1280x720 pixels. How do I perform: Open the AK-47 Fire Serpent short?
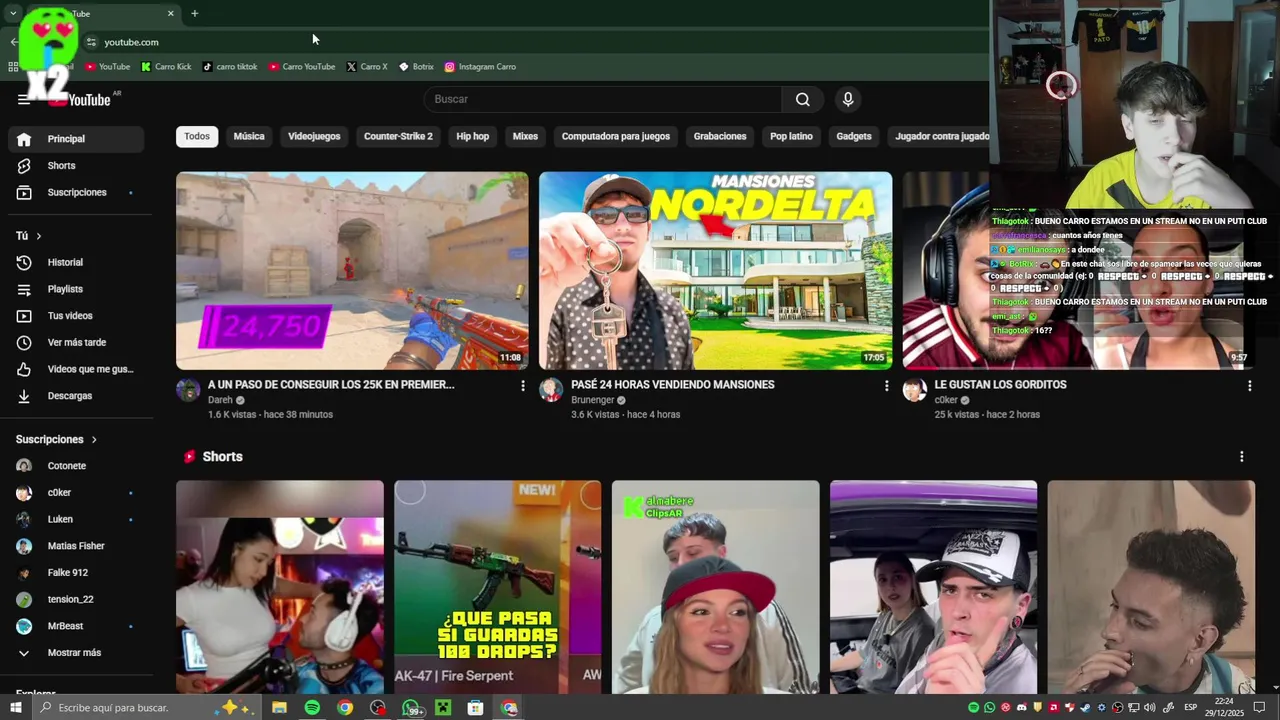click(x=497, y=587)
